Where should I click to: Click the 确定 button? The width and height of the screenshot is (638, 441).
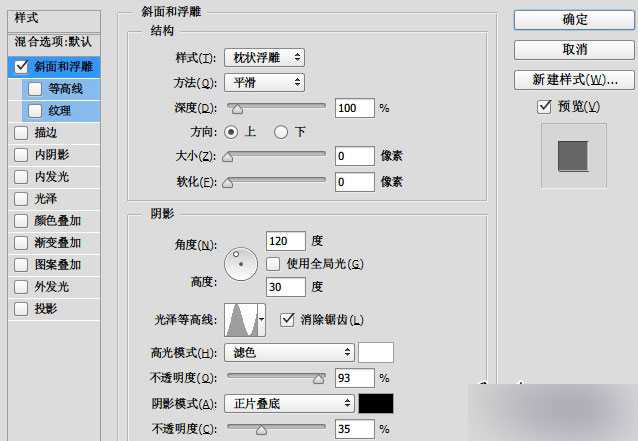(x=575, y=19)
